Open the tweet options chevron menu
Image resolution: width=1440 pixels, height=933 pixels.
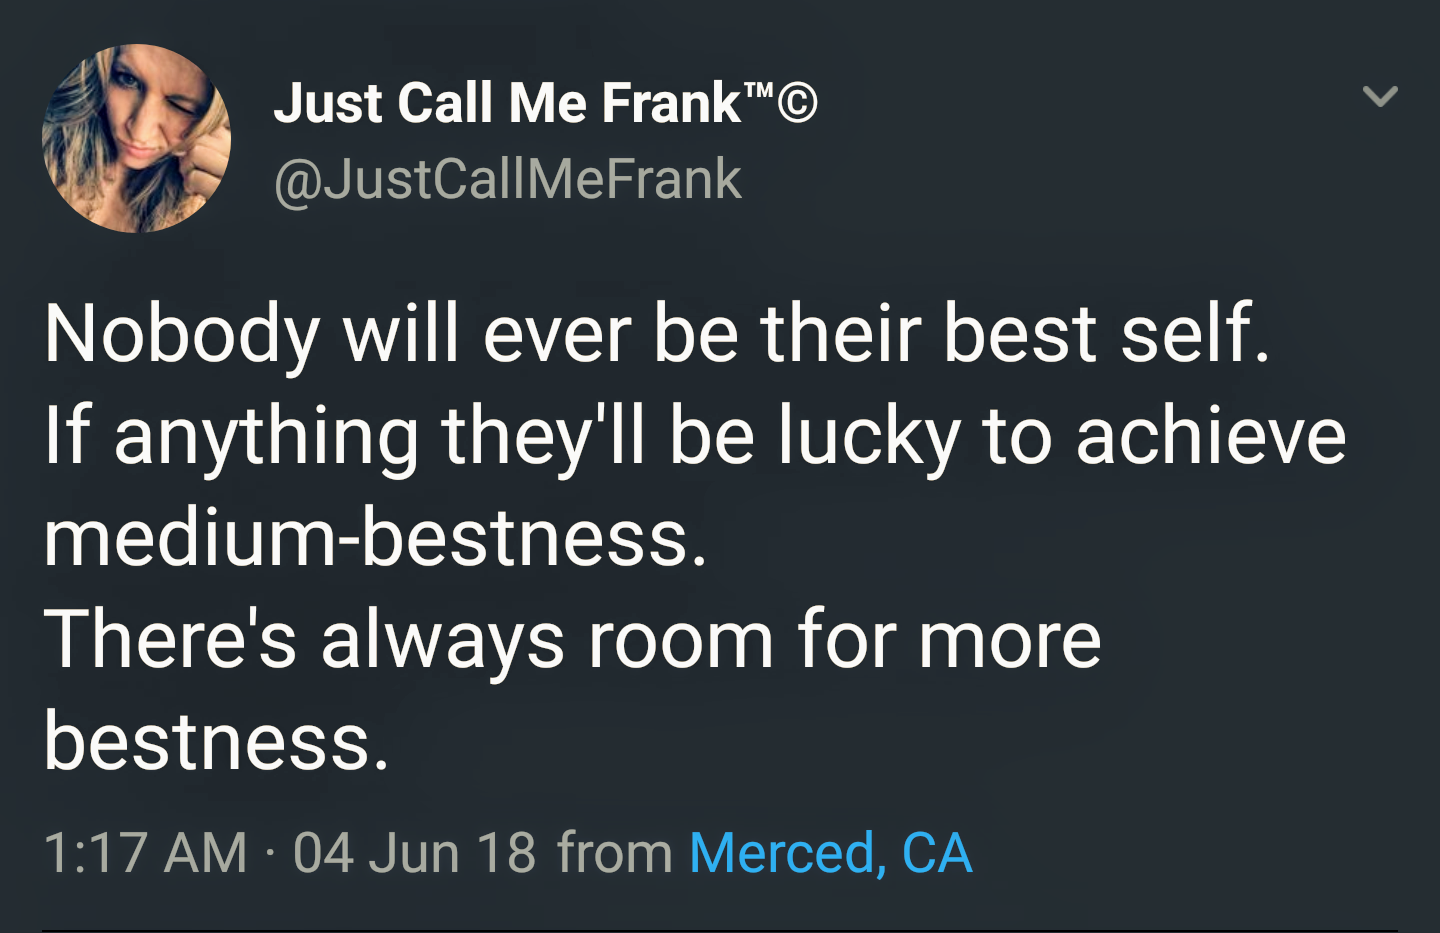click(1380, 97)
